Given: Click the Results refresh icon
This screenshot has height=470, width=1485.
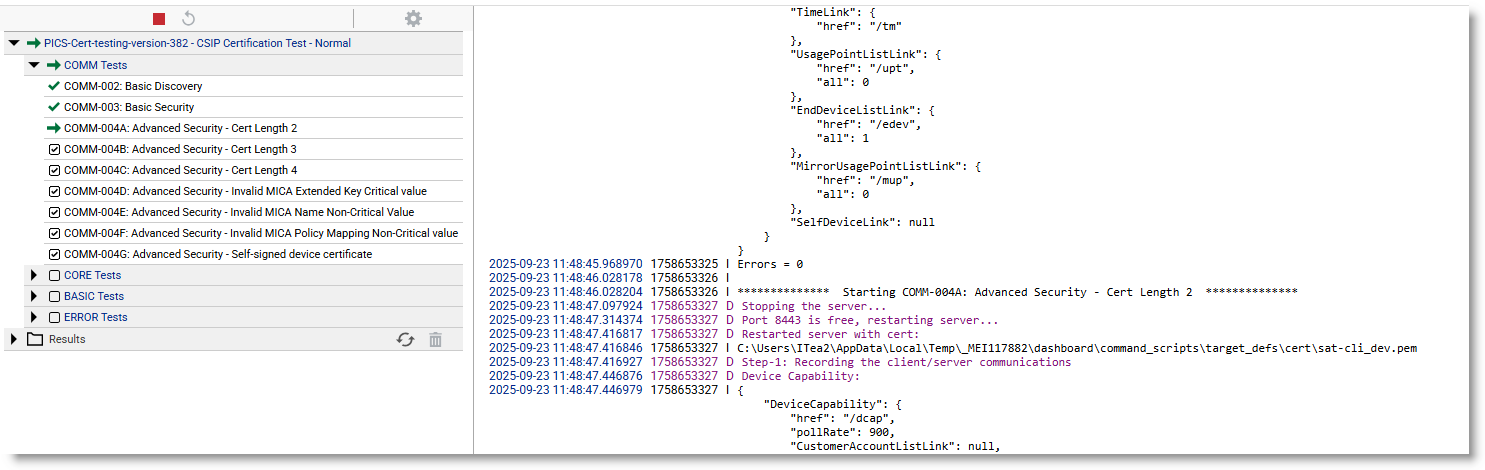Looking at the screenshot, I should pos(405,340).
